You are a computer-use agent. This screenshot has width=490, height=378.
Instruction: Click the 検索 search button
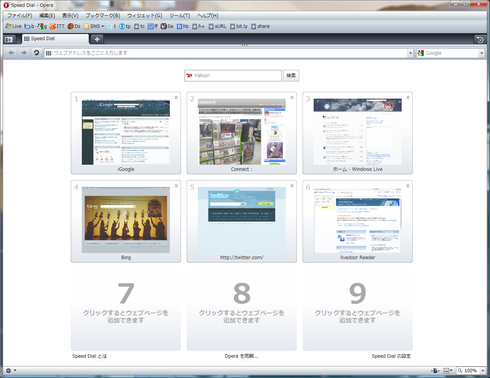pyautogui.click(x=291, y=76)
